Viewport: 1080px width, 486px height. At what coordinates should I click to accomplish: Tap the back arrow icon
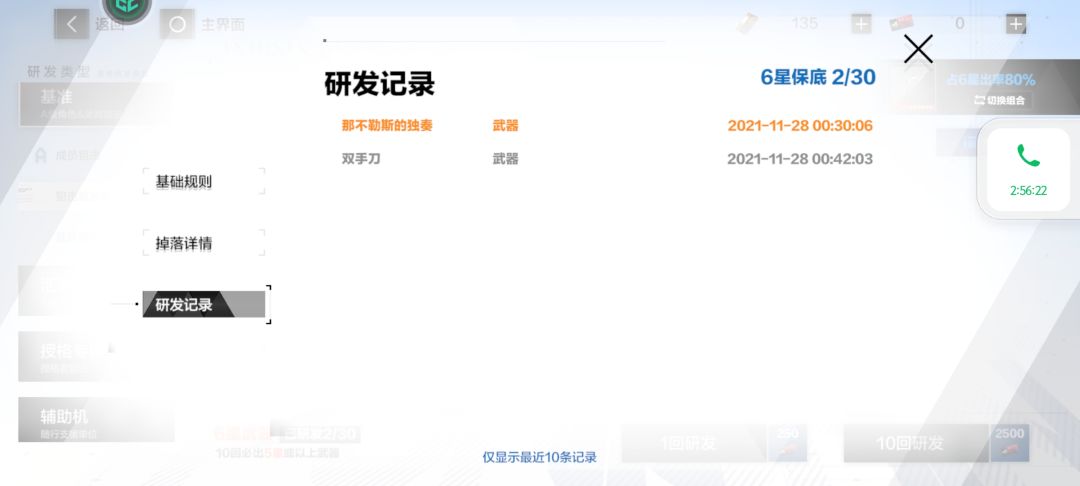pos(72,24)
